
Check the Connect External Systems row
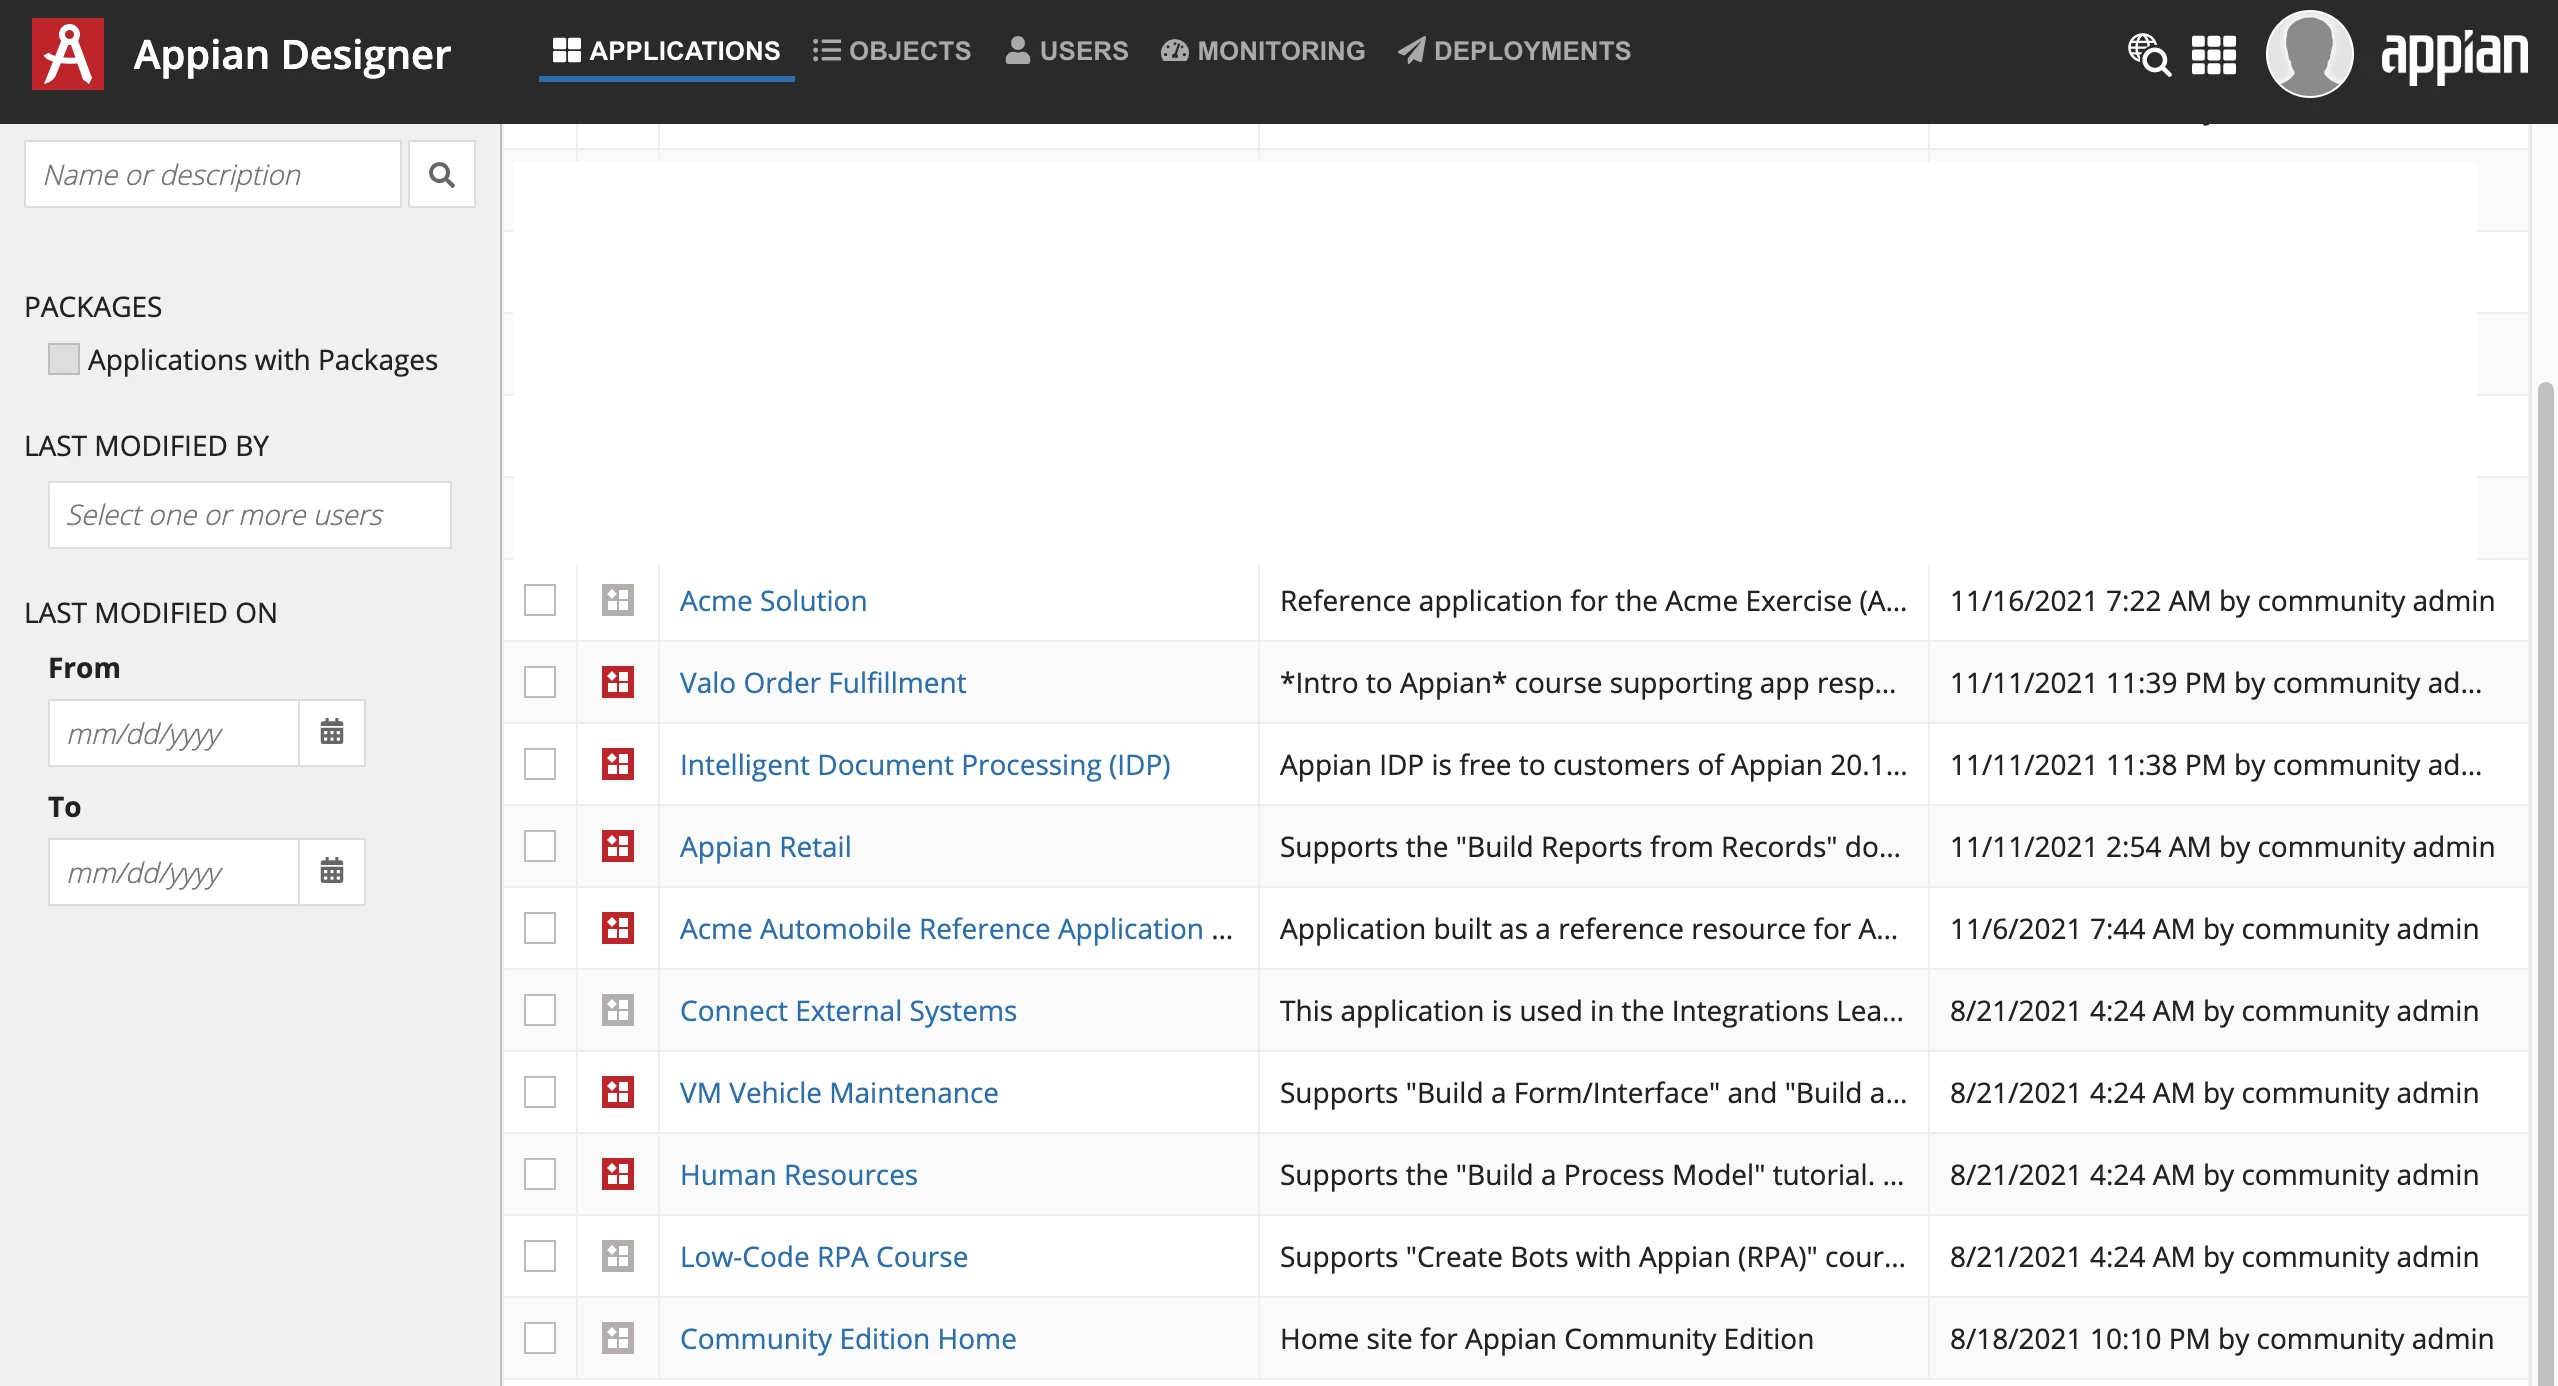(x=540, y=1010)
